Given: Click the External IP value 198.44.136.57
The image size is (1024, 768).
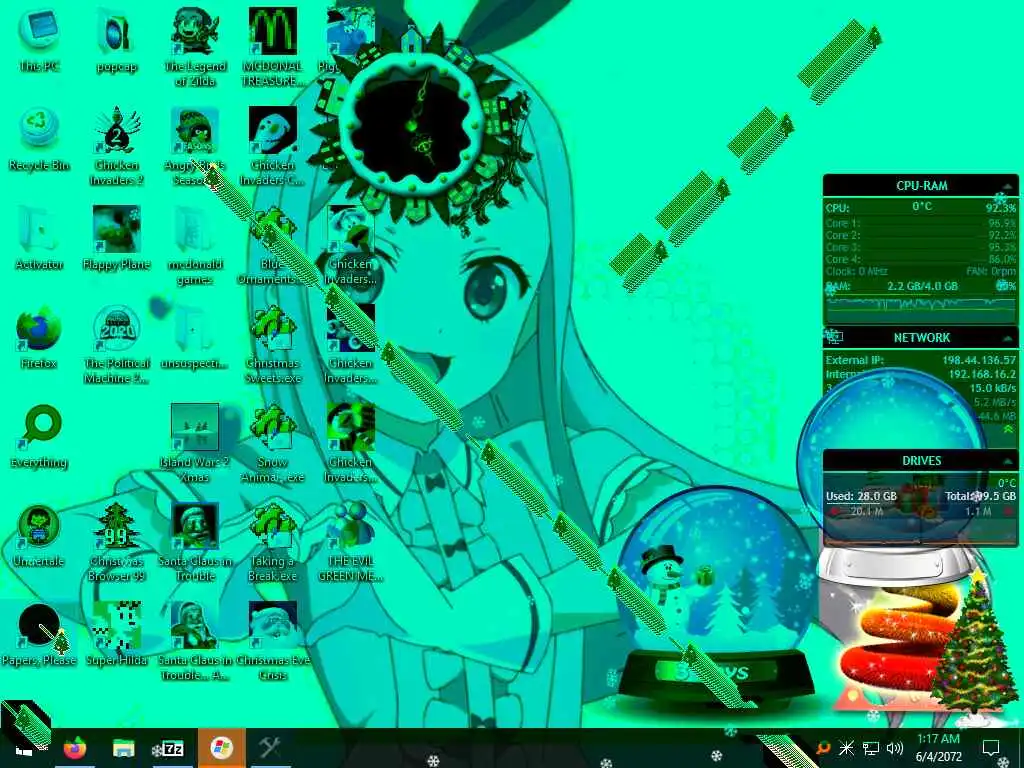Looking at the screenshot, I should tap(978, 360).
